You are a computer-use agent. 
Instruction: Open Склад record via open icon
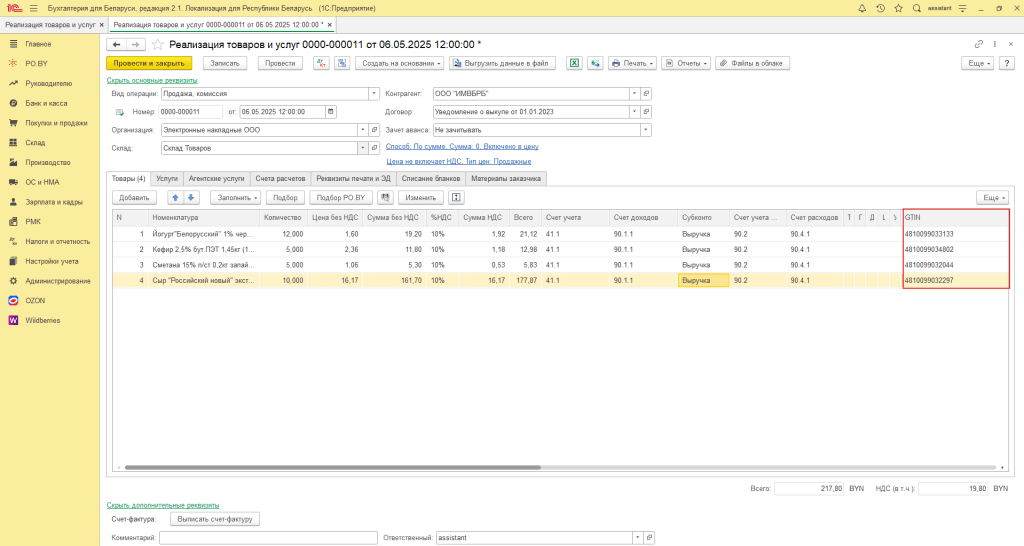tap(374, 148)
